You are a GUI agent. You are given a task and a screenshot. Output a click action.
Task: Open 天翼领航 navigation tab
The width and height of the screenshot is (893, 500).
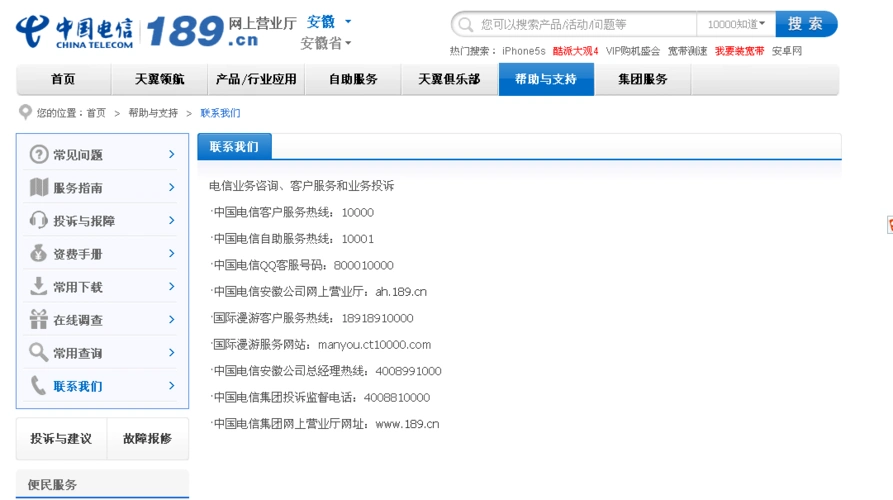(x=159, y=79)
